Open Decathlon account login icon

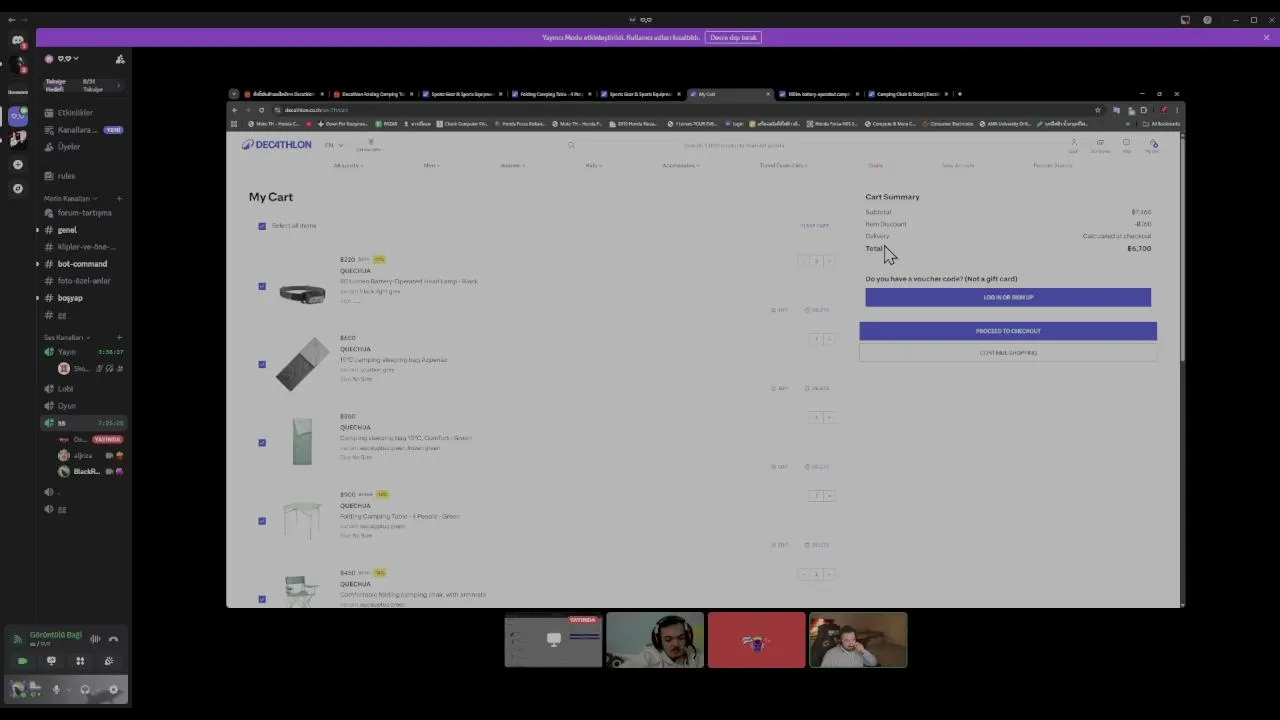point(1073,146)
